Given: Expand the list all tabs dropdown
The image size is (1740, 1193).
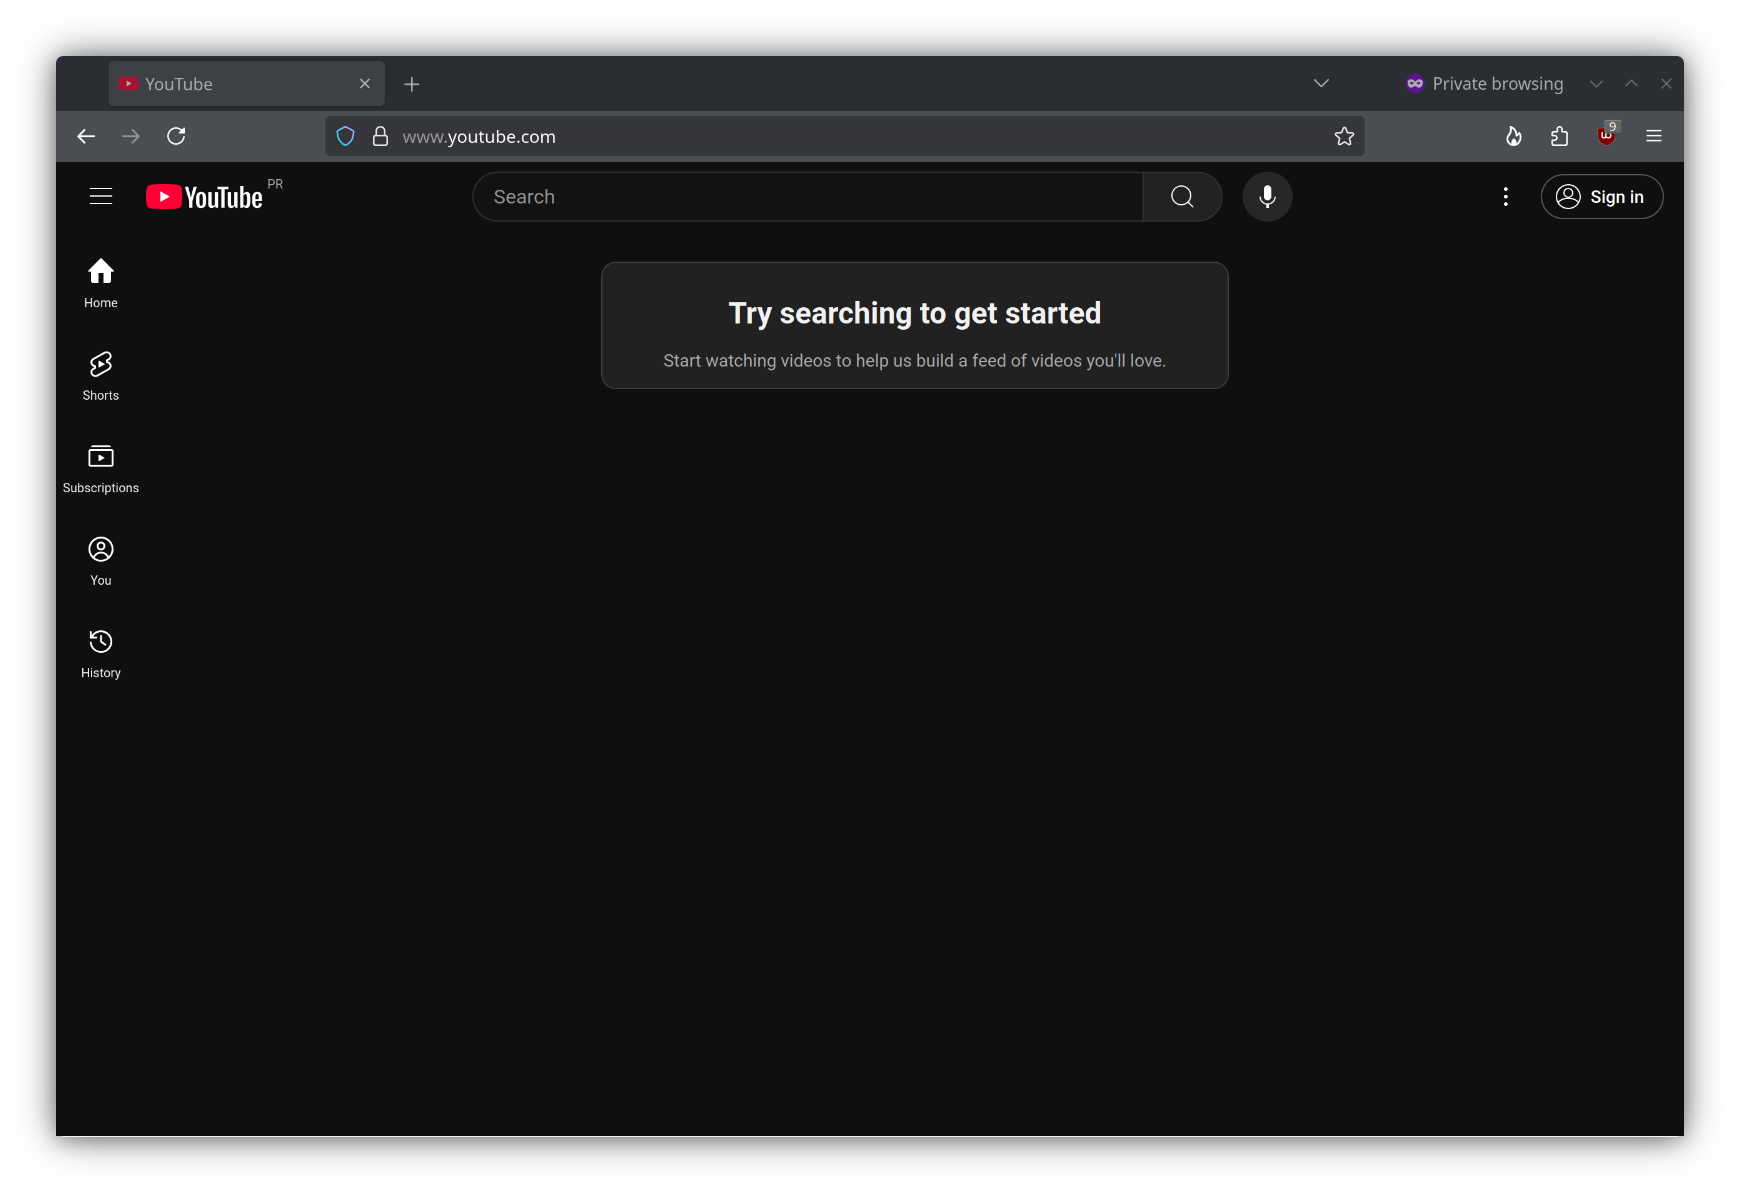Looking at the screenshot, I should (x=1321, y=83).
